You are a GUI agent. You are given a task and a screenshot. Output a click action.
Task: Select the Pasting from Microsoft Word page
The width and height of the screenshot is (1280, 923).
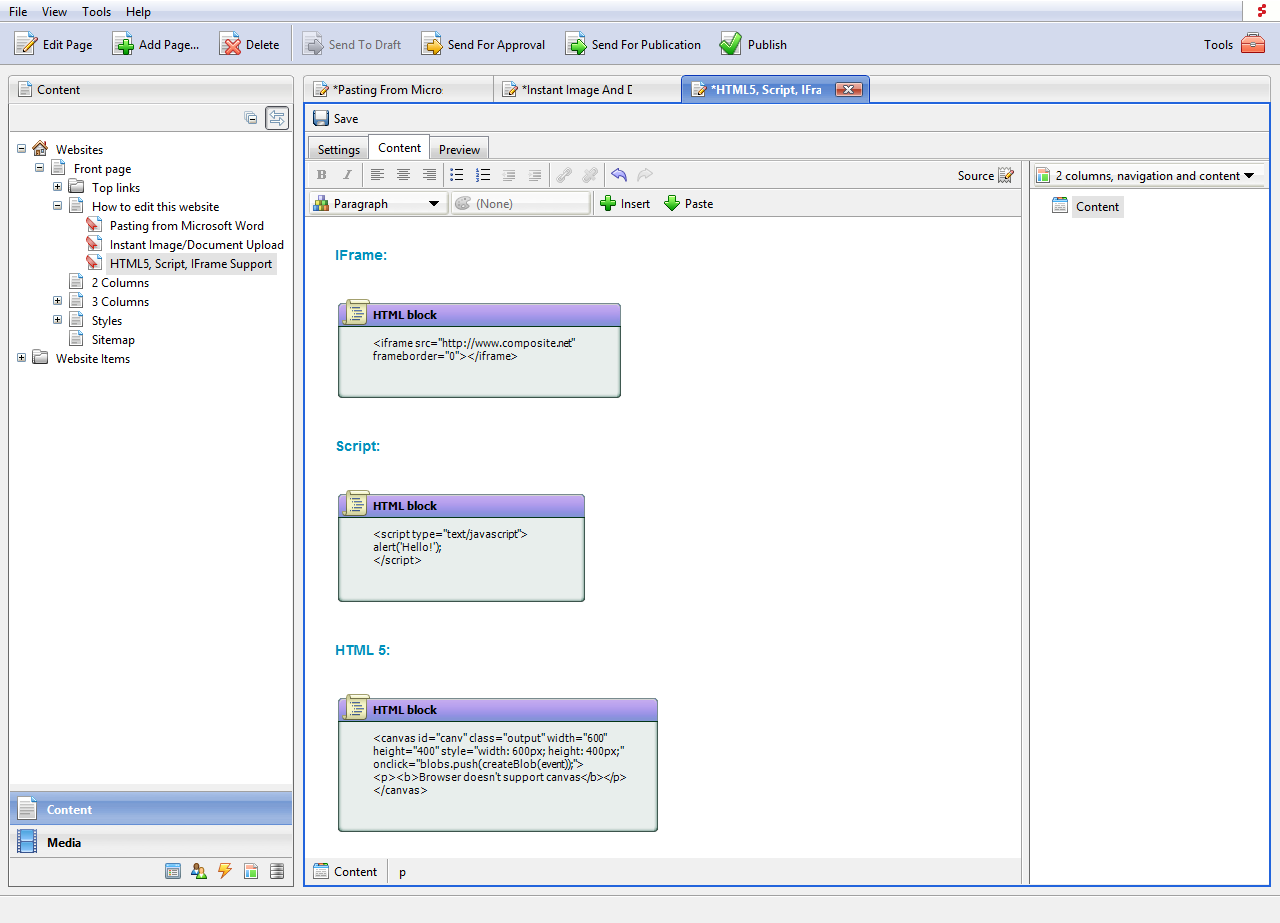(186, 225)
